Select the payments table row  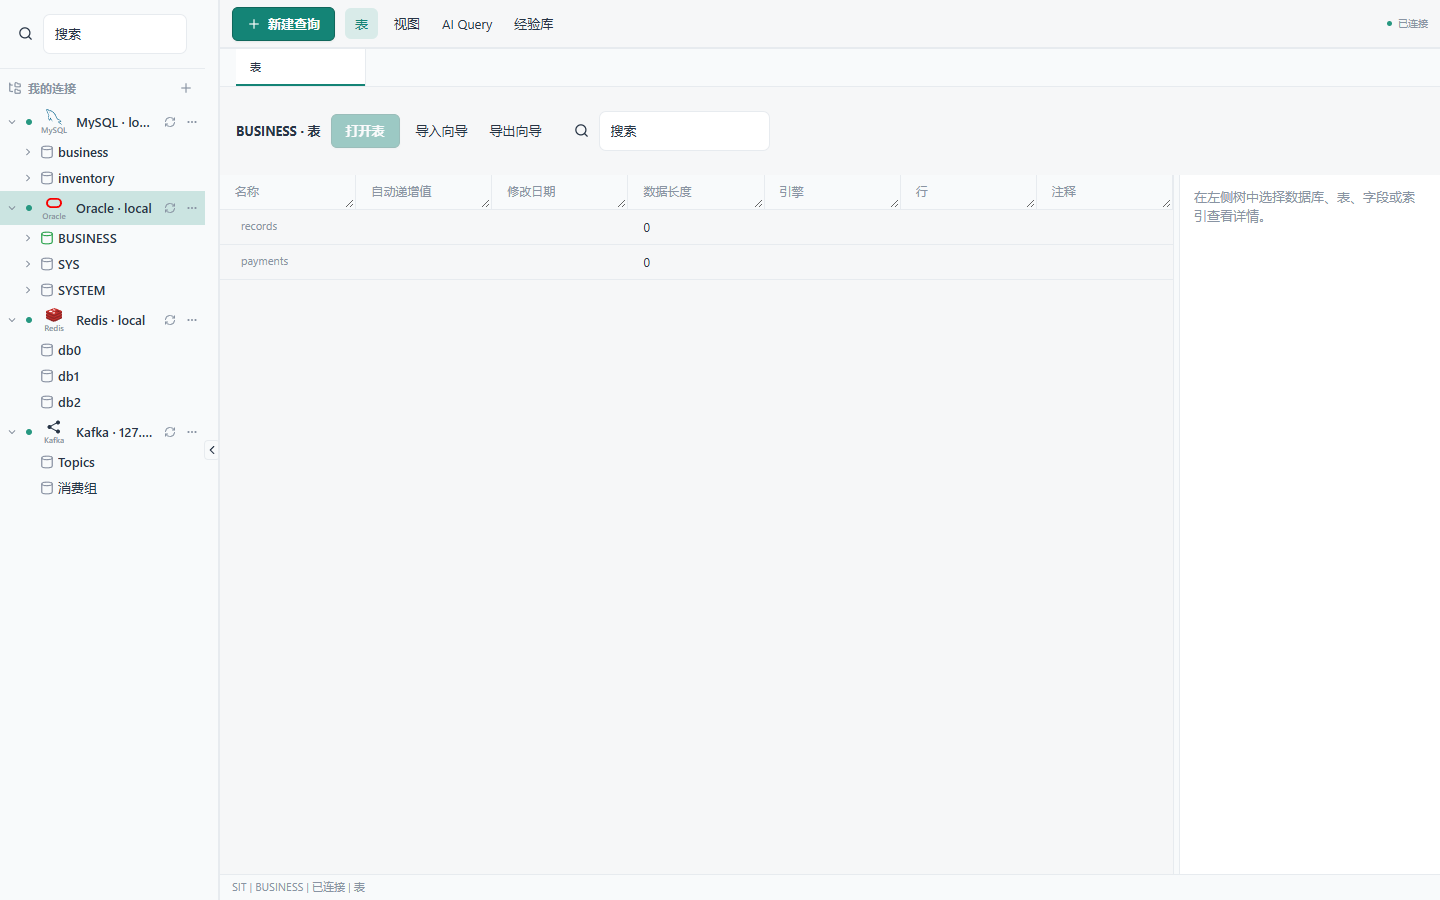tap(696, 262)
